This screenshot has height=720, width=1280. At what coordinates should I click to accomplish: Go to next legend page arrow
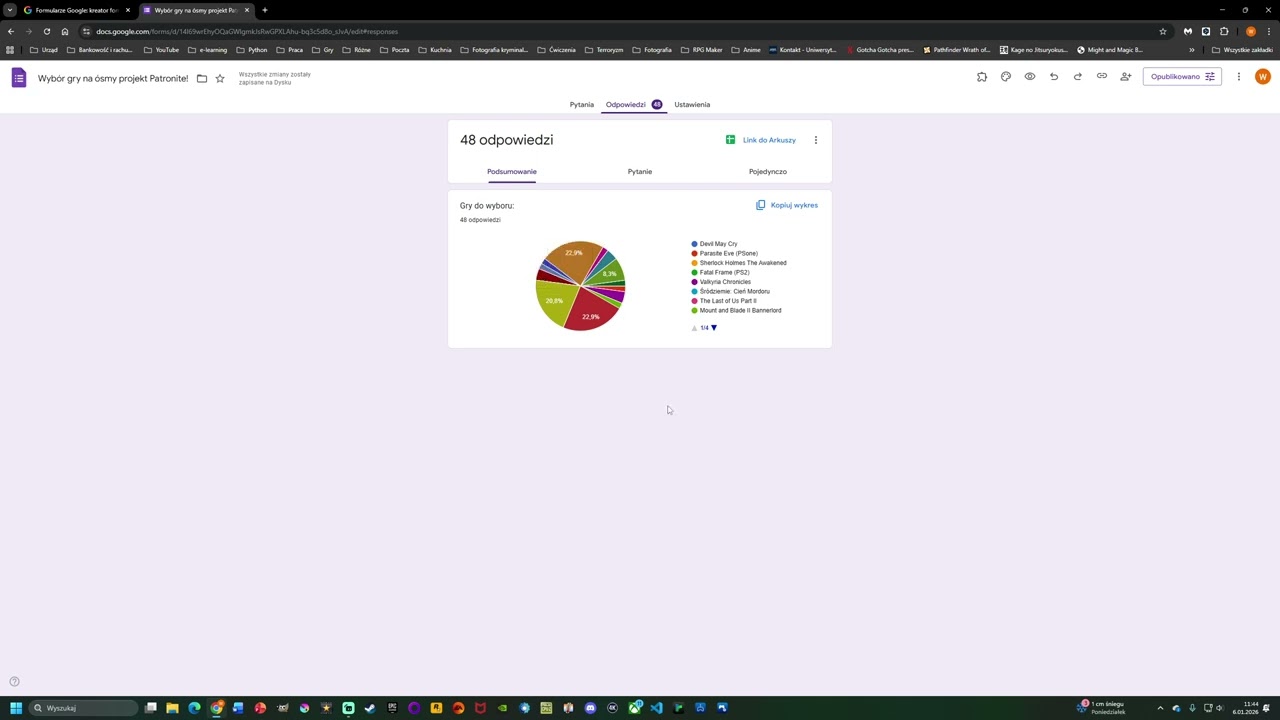[x=714, y=328]
